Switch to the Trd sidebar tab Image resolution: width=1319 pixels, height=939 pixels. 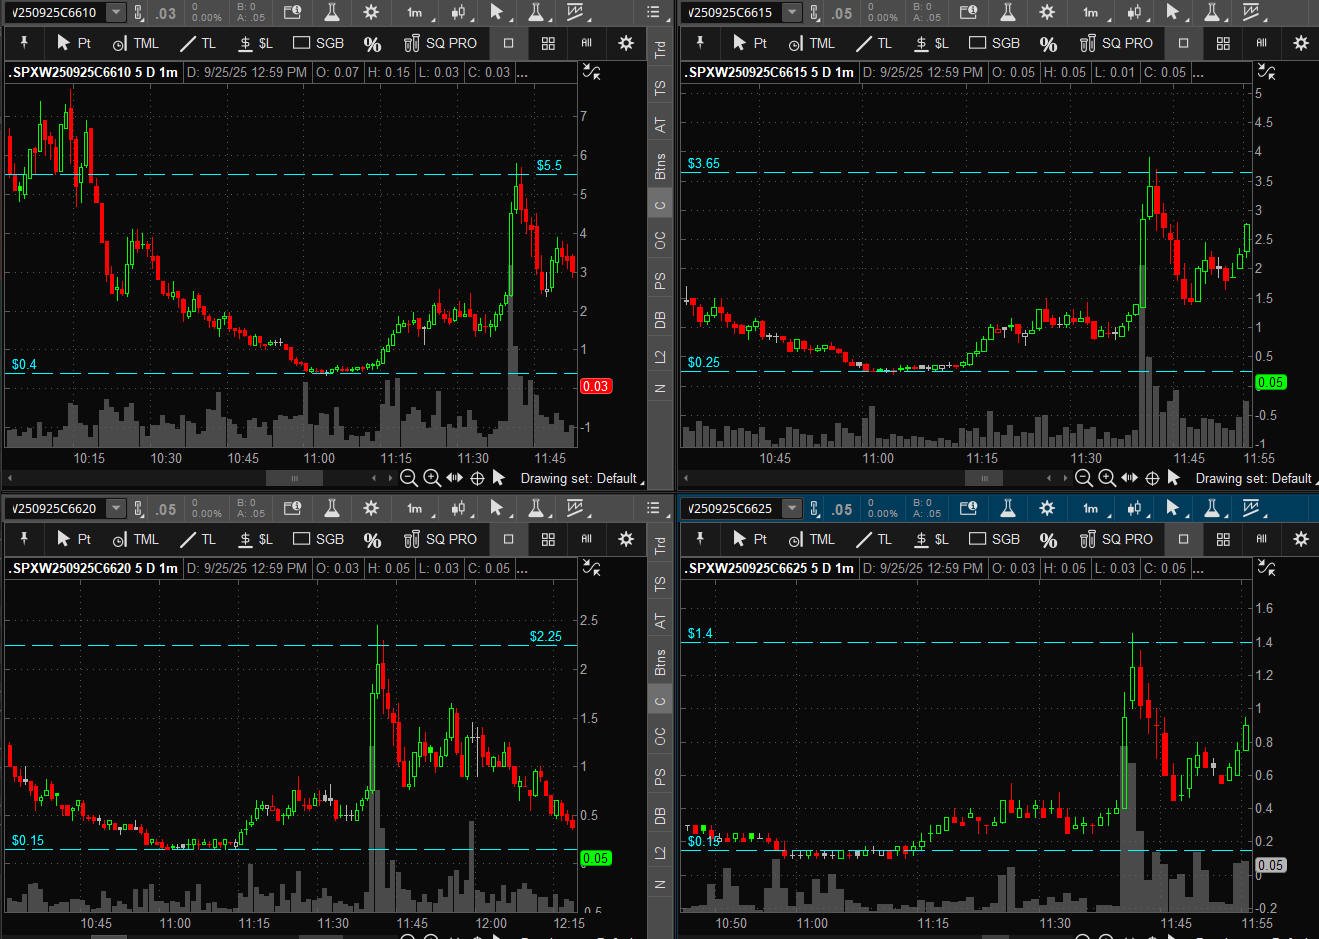click(x=660, y=49)
